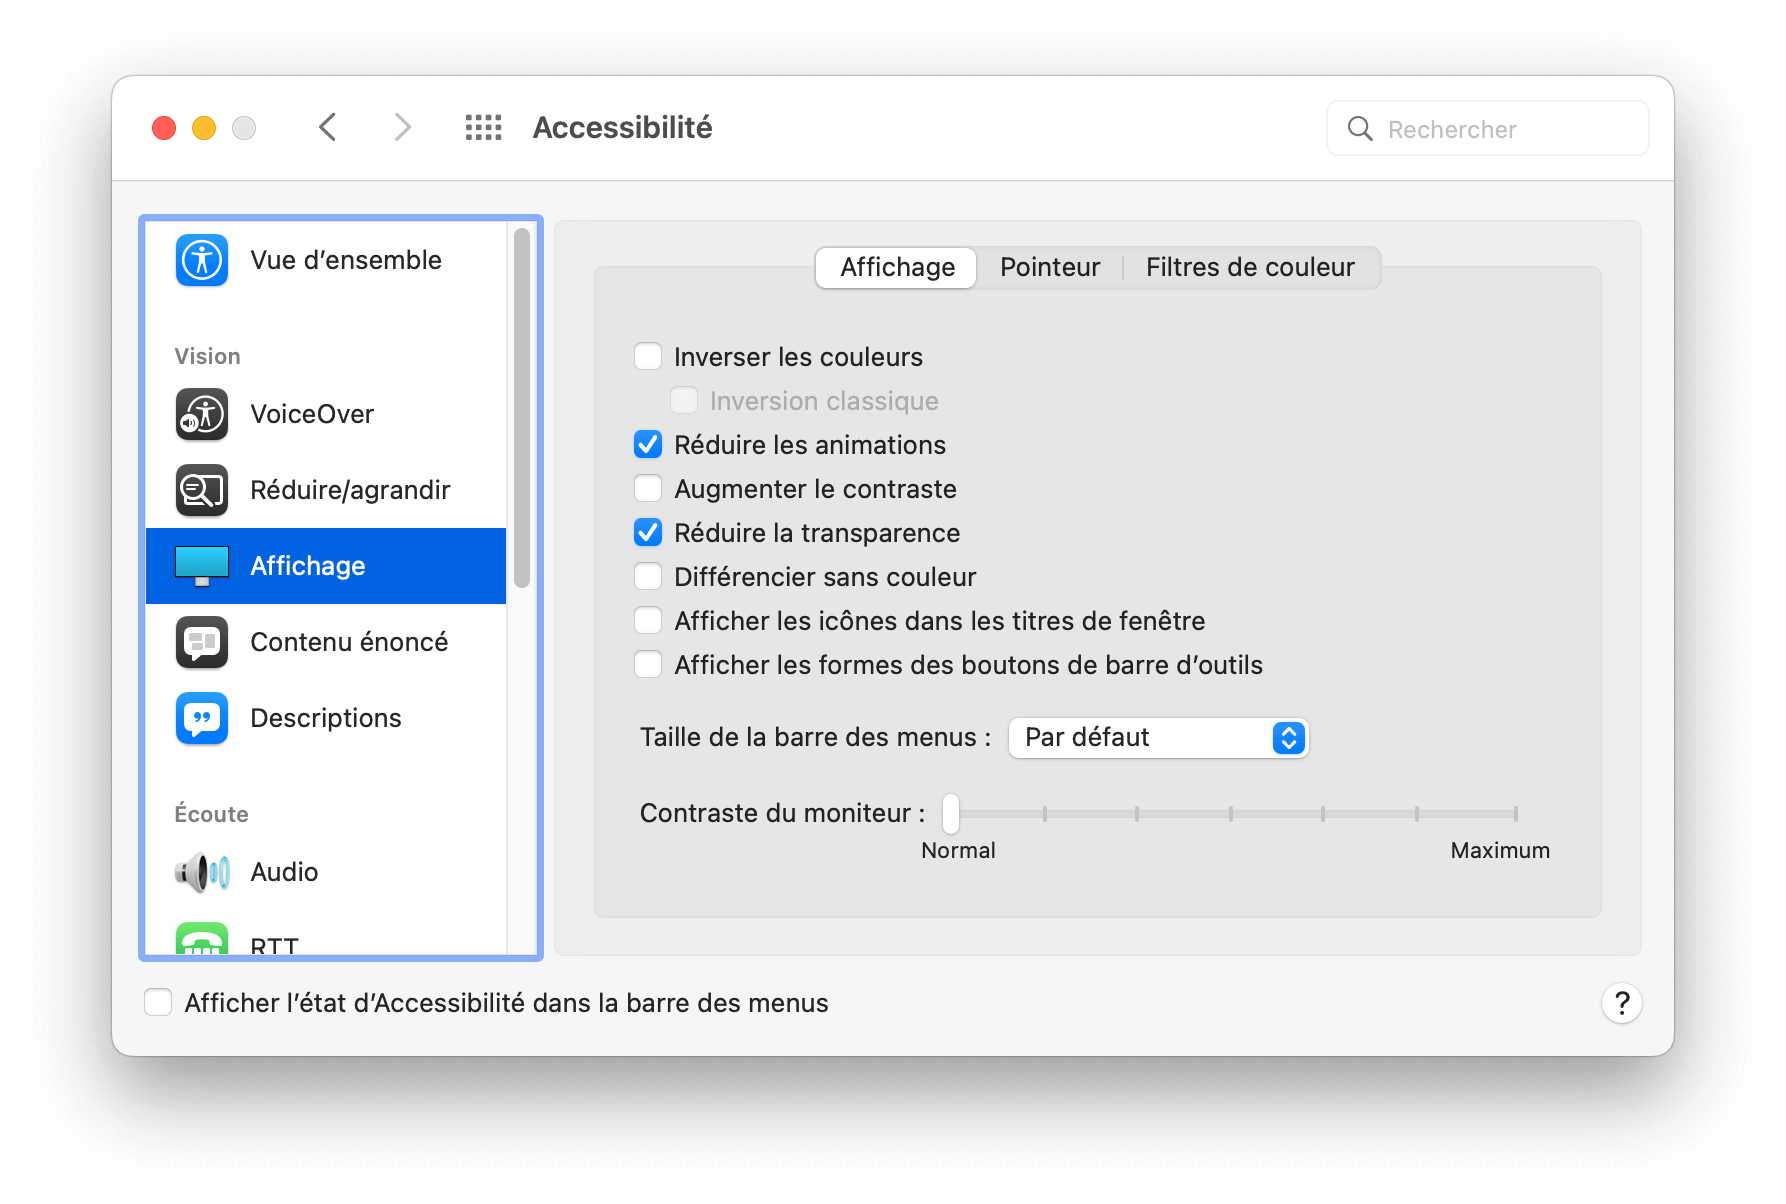Open the Taille de la barre des menus dropdown
Image resolution: width=1786 pixels, height=1204 pixels.
coord(1158,738)
